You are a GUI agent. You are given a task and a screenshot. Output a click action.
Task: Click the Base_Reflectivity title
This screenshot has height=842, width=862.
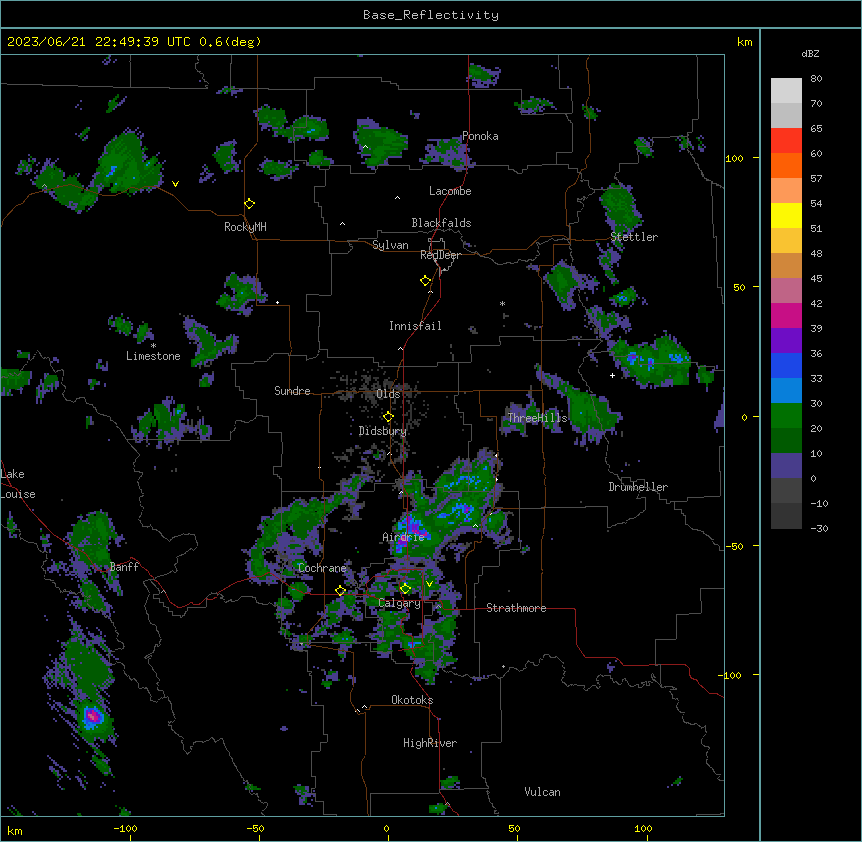coord(431,15)
